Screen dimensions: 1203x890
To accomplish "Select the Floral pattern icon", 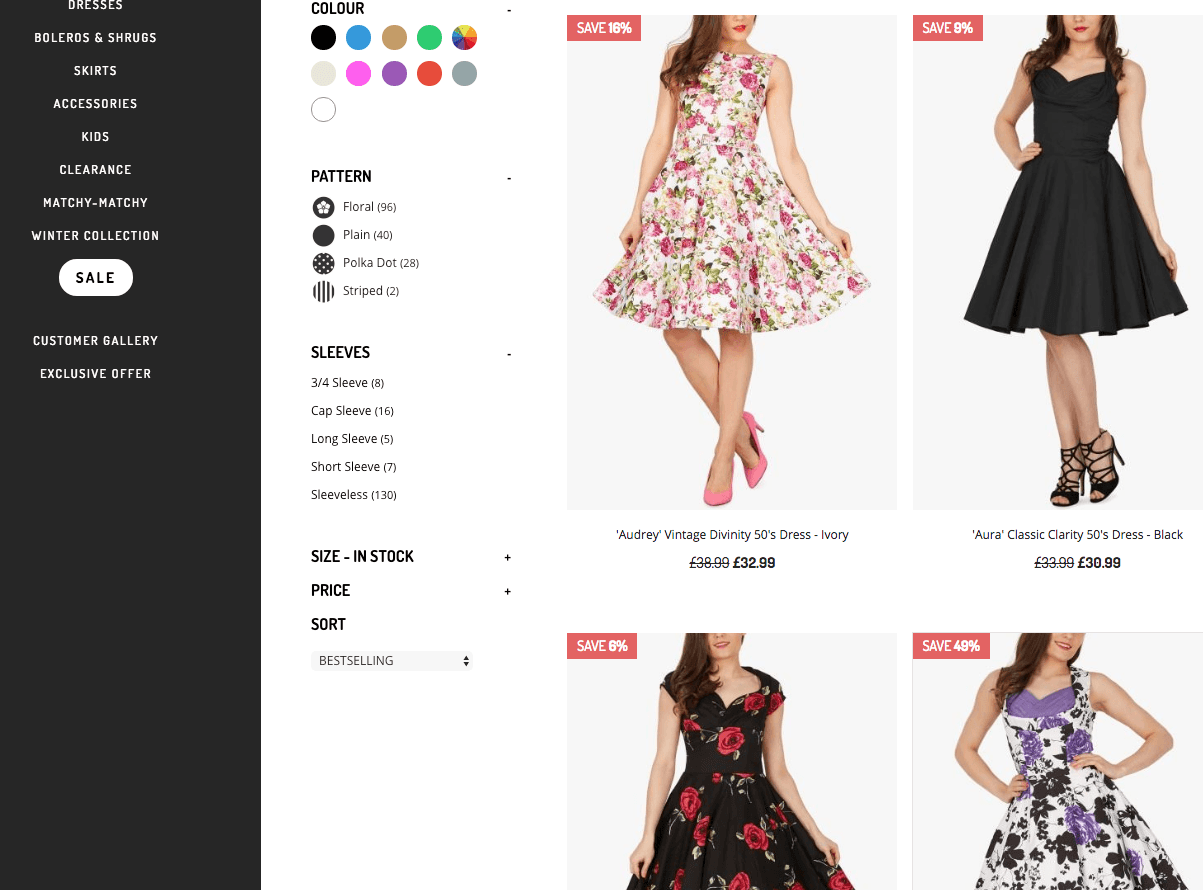I will point(323,207).
